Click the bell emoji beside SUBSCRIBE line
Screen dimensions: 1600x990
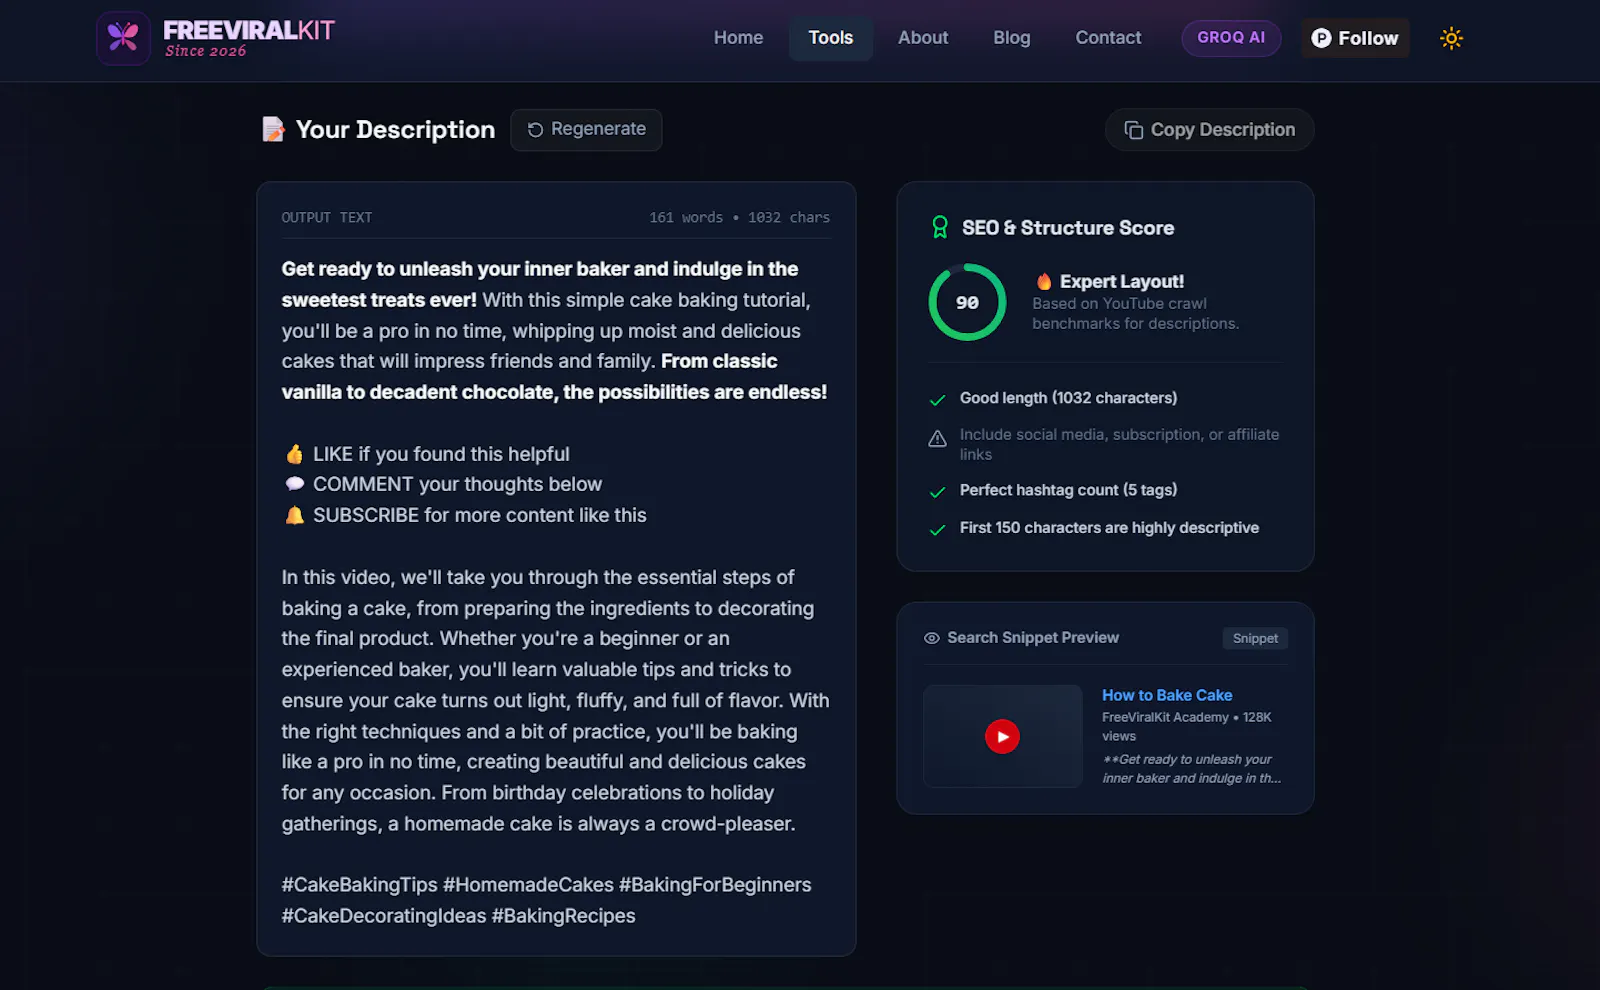coord(294,515)
